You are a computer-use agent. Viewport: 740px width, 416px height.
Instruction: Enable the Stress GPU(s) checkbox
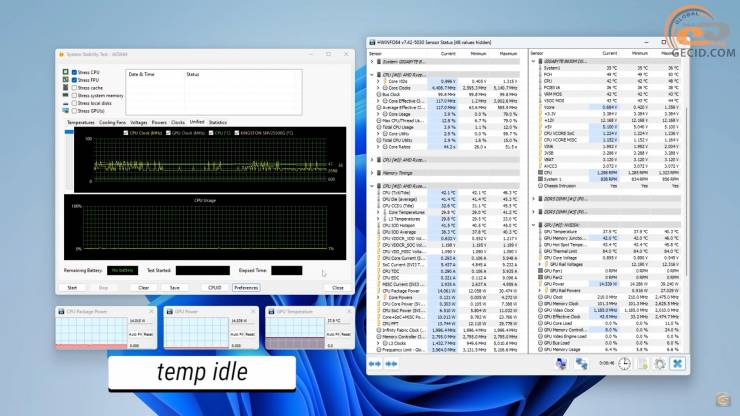click(x=74, y=110)
